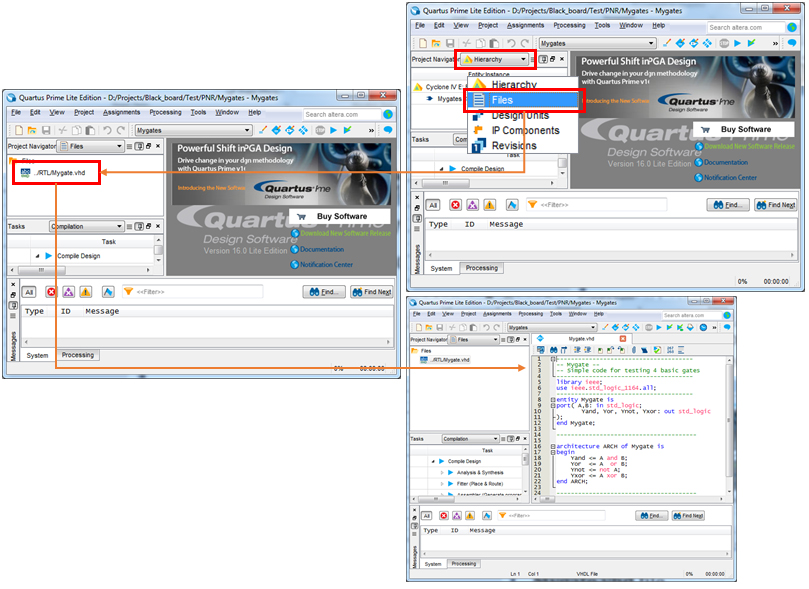Toggle All messages filter in left window

(x=29, y=292)
